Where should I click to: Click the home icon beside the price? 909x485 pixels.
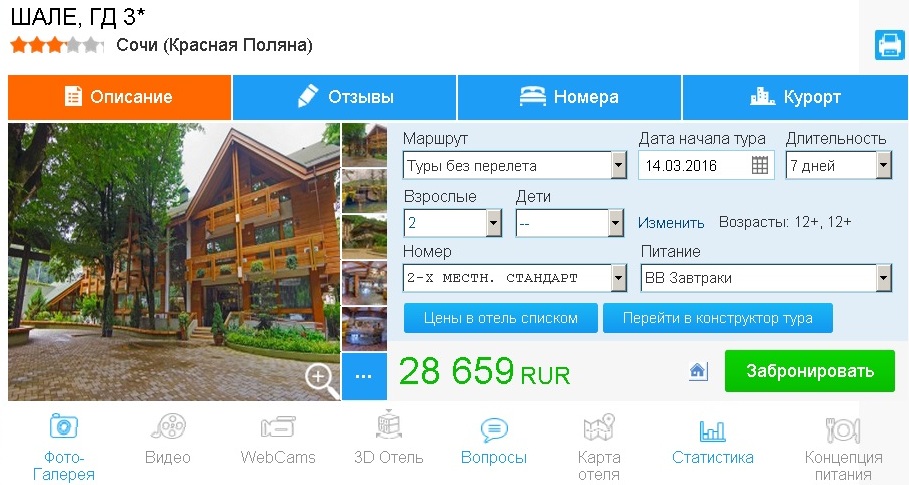point(698,371)
